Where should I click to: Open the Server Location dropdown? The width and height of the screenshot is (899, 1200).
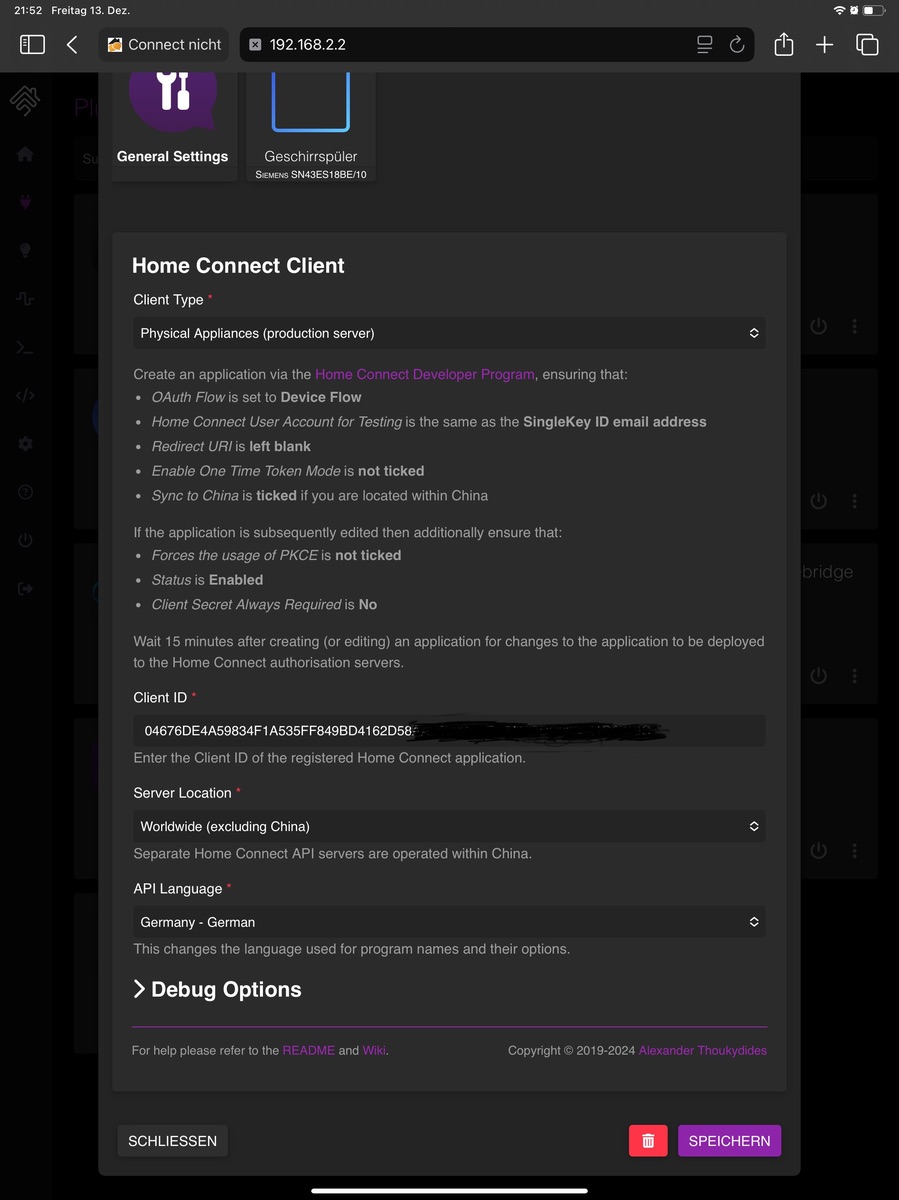[449, 827]
